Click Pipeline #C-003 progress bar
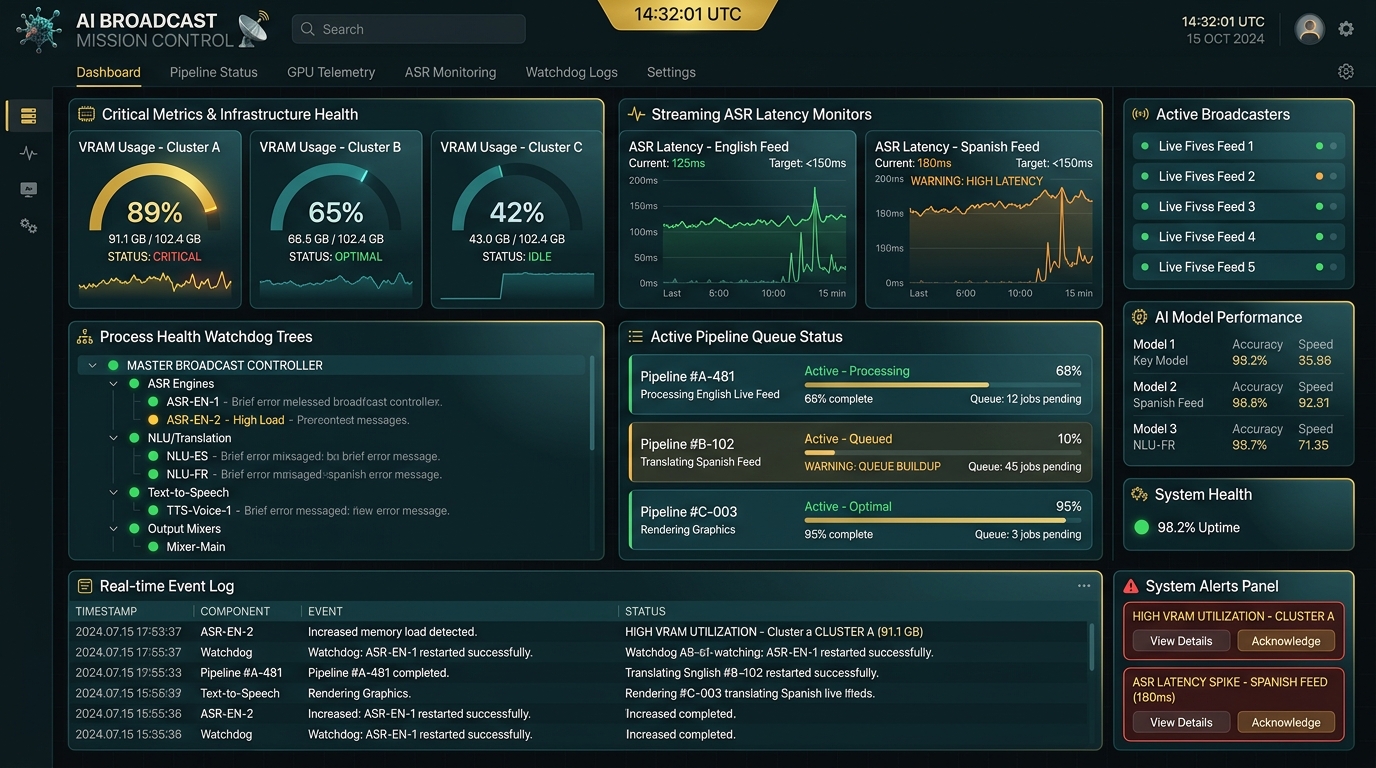Viewport: 1376px width, 768px height. [943, 520]
